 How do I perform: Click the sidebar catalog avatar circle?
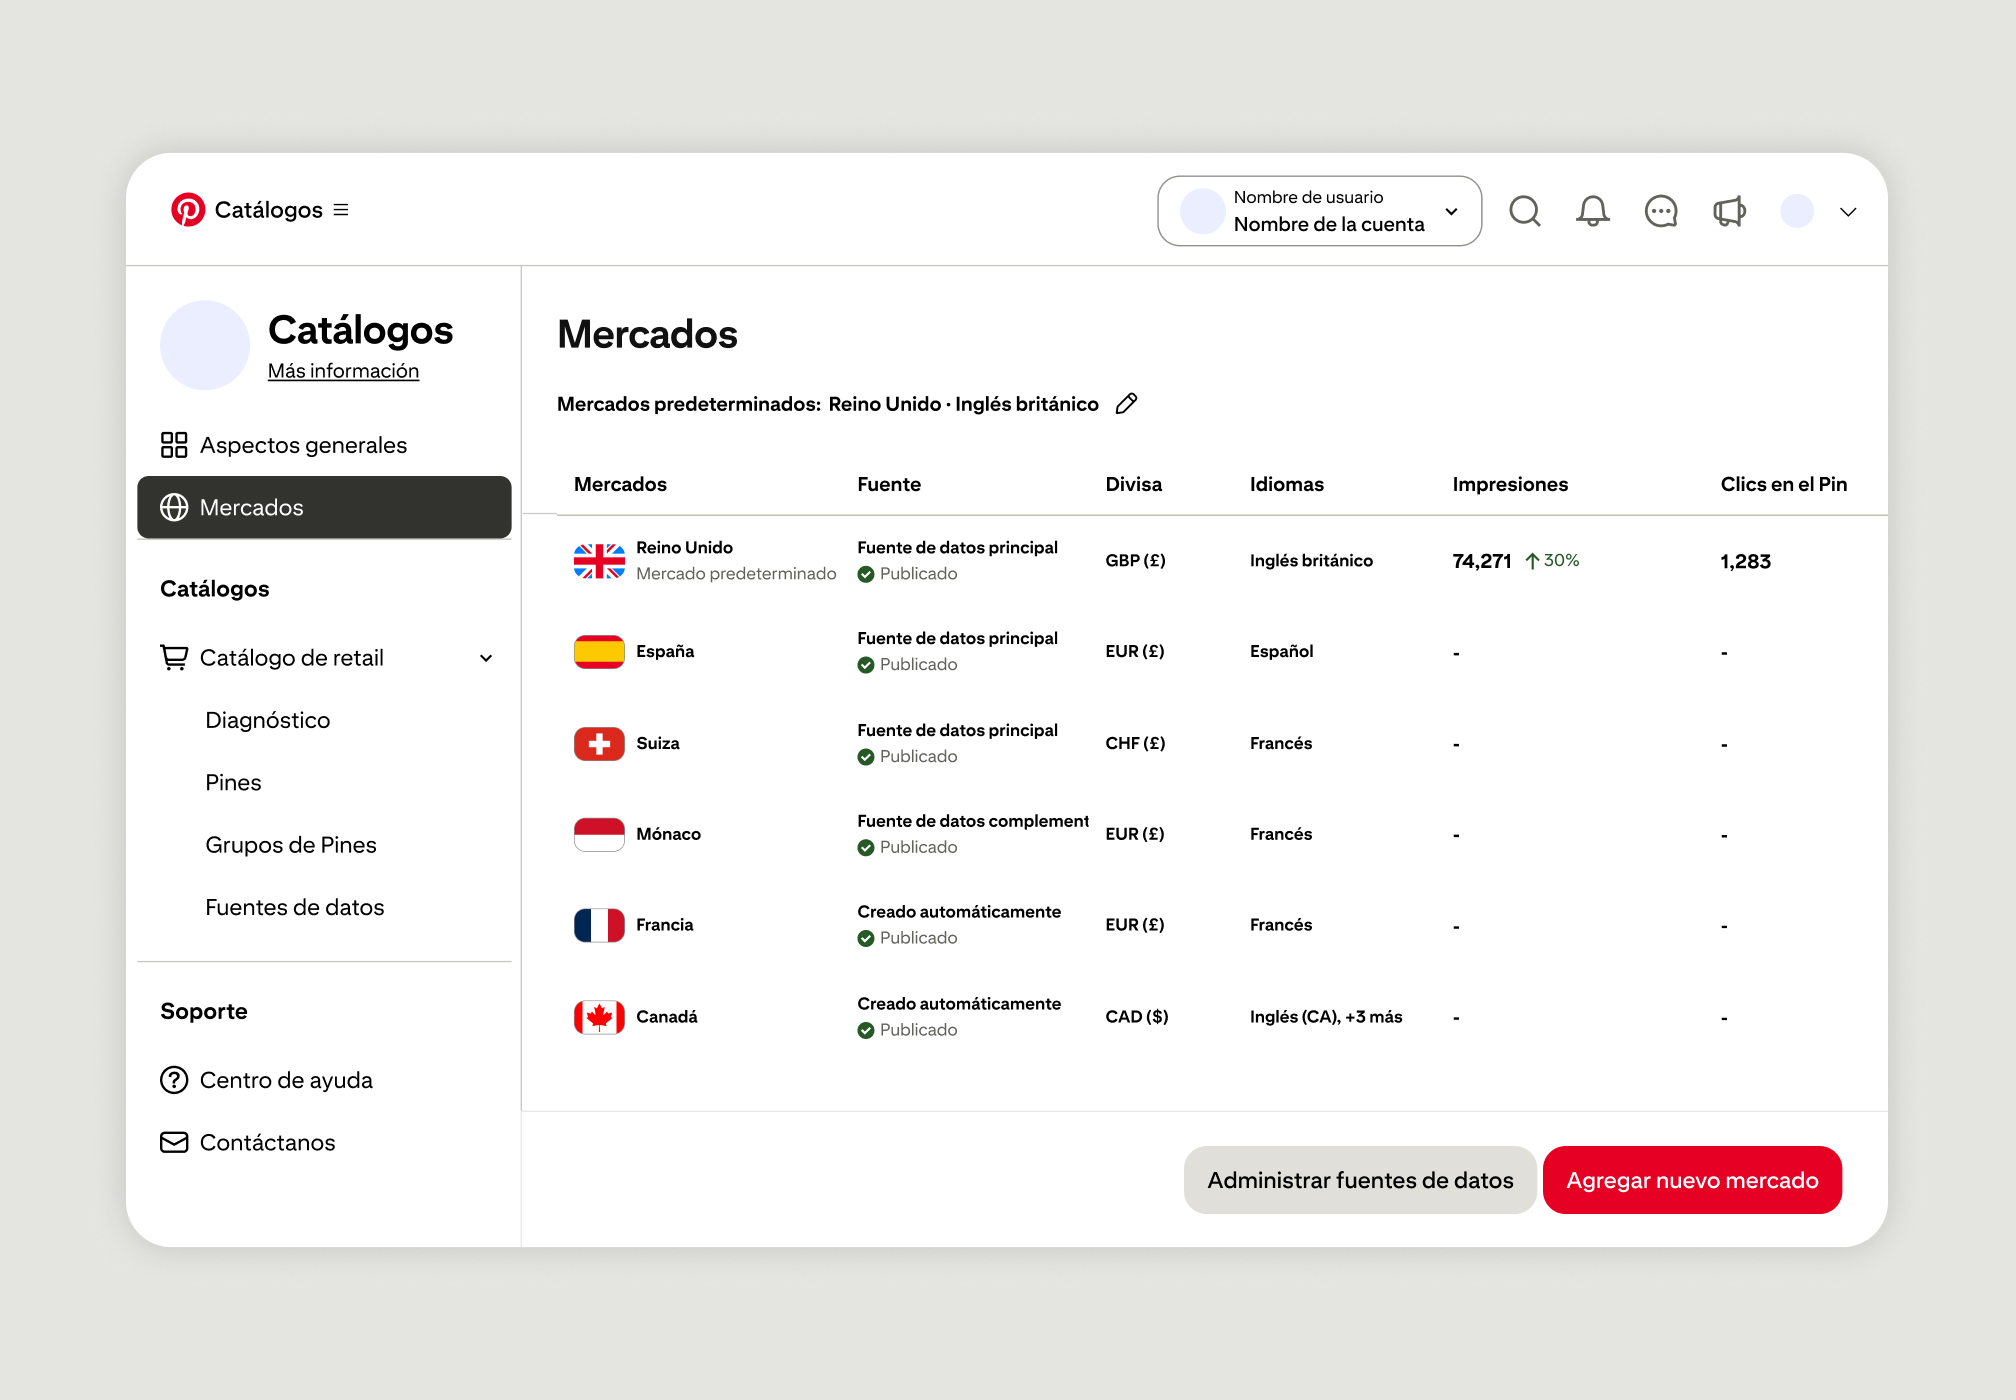[205, 345]
